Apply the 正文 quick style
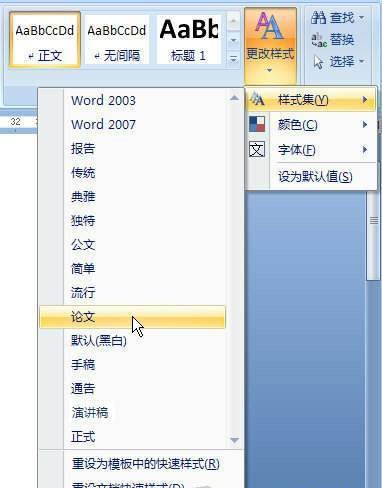This screenshot has width=382, height=488. [45, 39]
